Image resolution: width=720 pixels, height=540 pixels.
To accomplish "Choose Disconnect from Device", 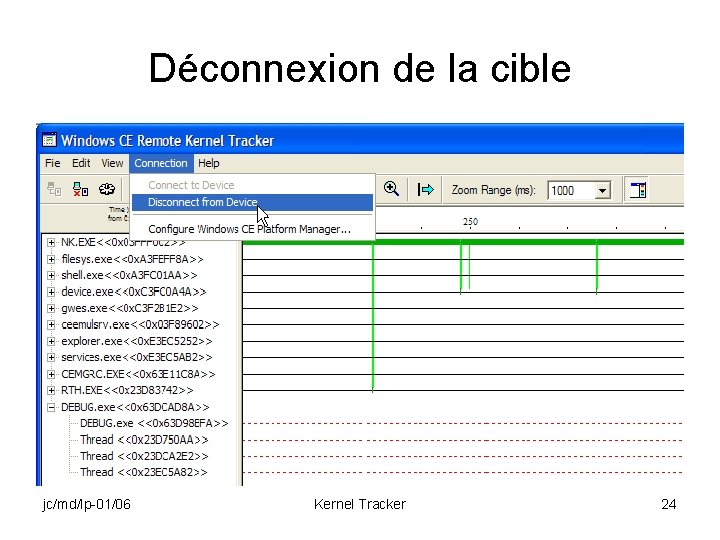I will coord(253,202).
